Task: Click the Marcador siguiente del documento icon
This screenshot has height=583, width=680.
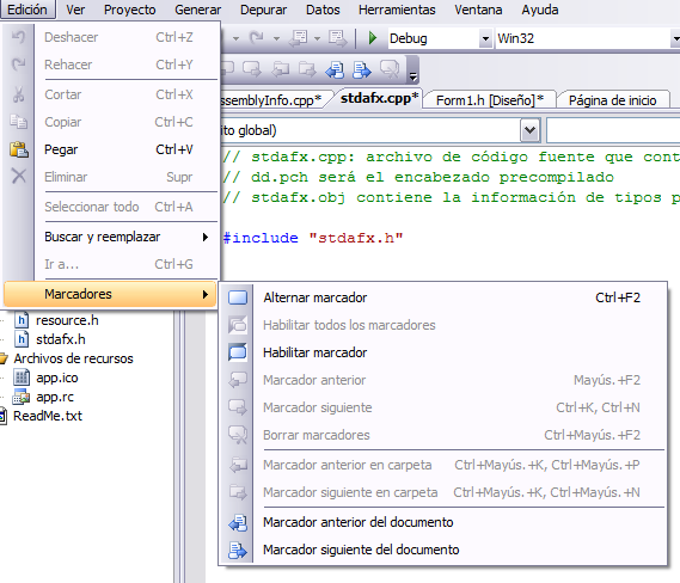Action: pyautogui.click(x=238, y=550)
